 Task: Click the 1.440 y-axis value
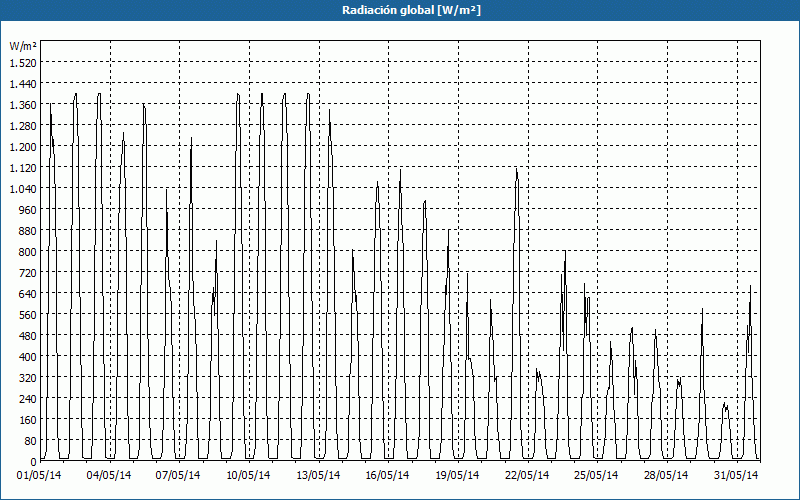[x=23, y=83]
